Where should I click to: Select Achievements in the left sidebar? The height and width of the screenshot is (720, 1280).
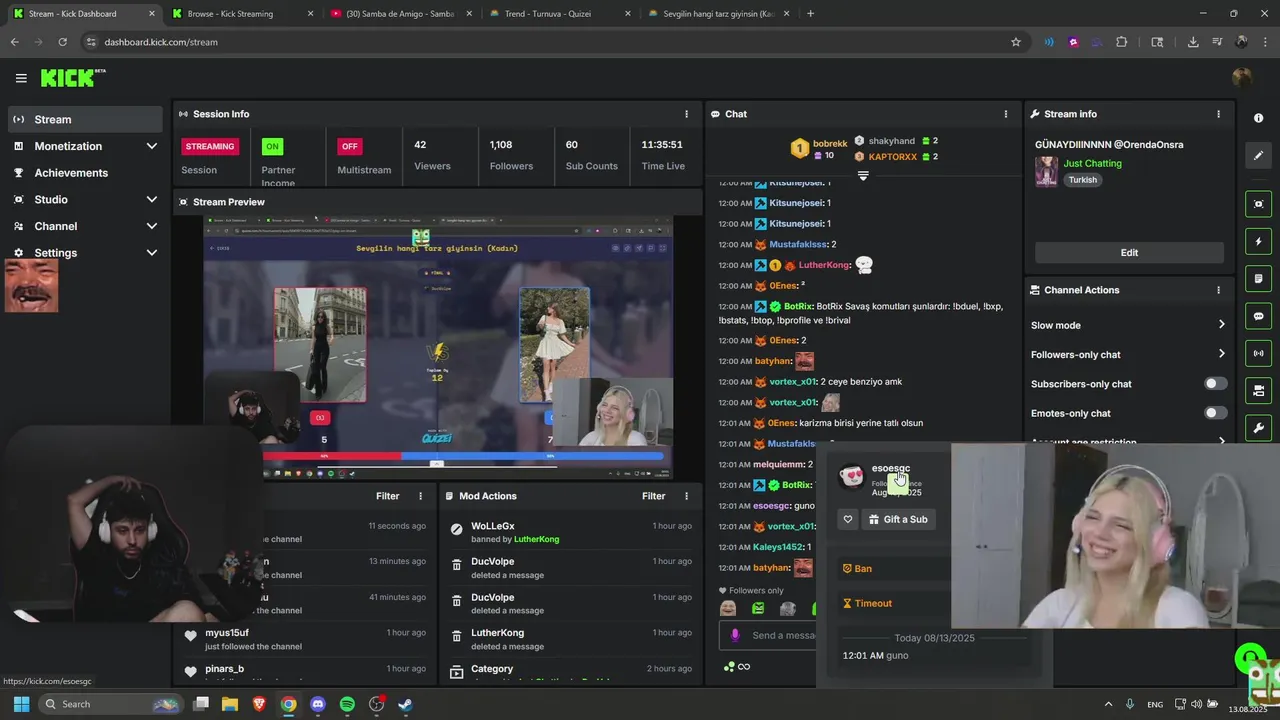click(x=85, y=173)
